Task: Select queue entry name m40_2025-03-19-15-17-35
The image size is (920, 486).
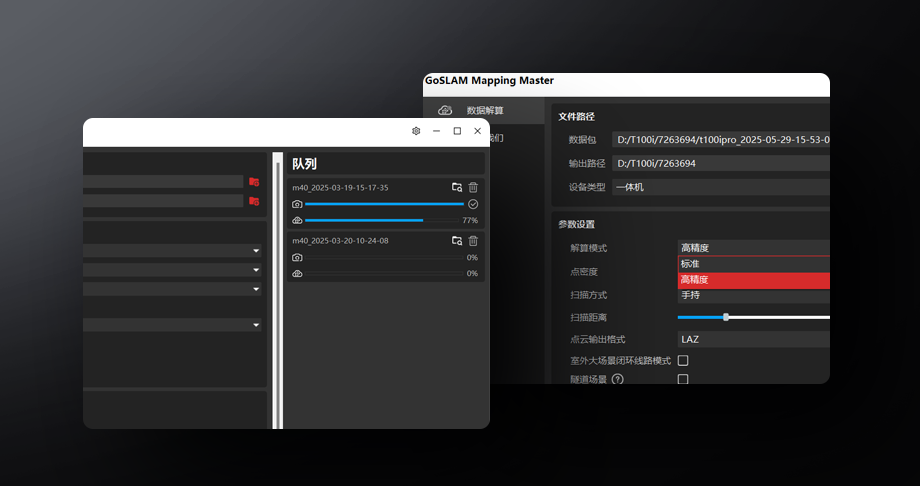Action: tap(340, 188)
